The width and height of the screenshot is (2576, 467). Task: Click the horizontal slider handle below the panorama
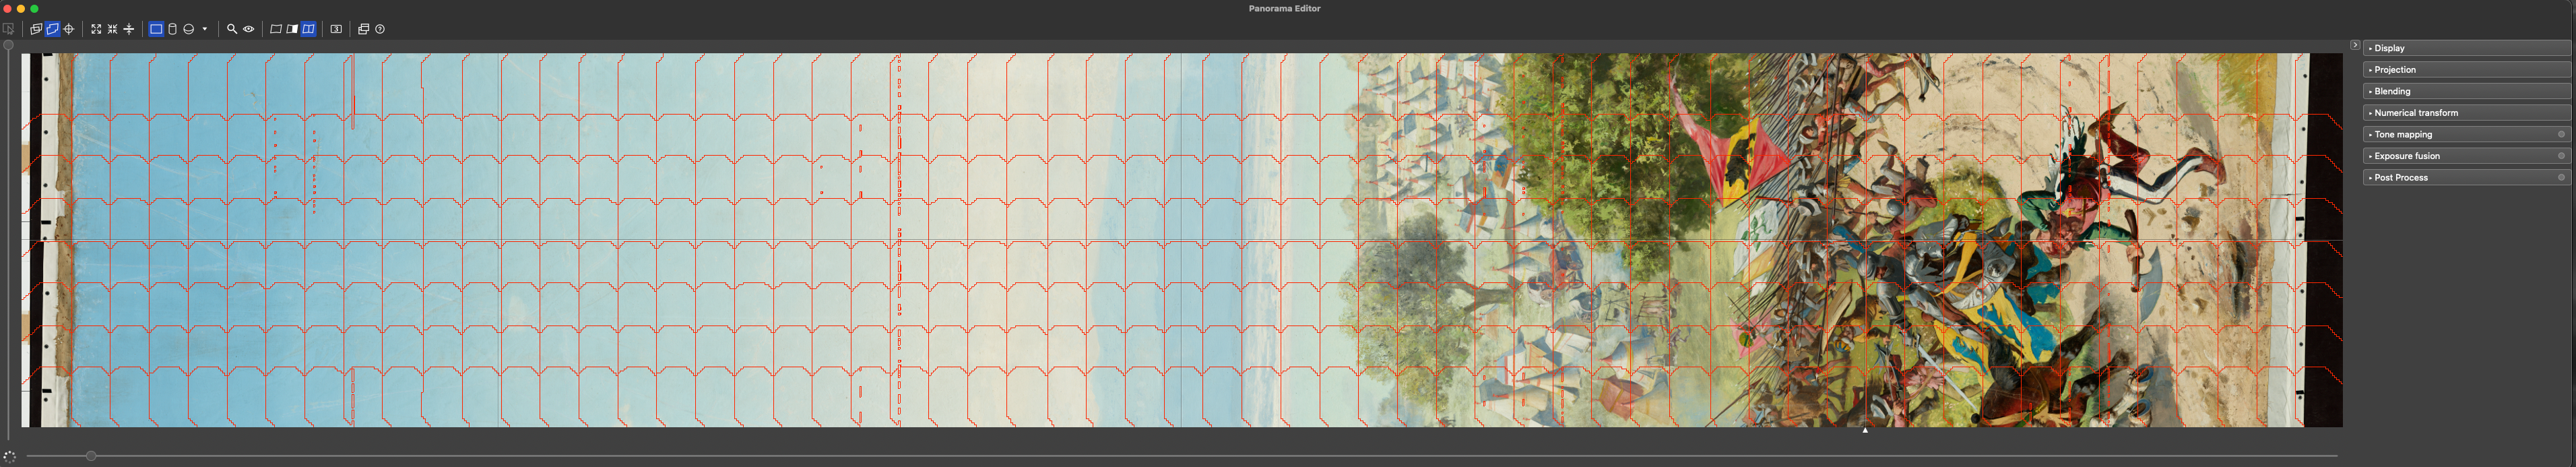[x=91, y=456]
